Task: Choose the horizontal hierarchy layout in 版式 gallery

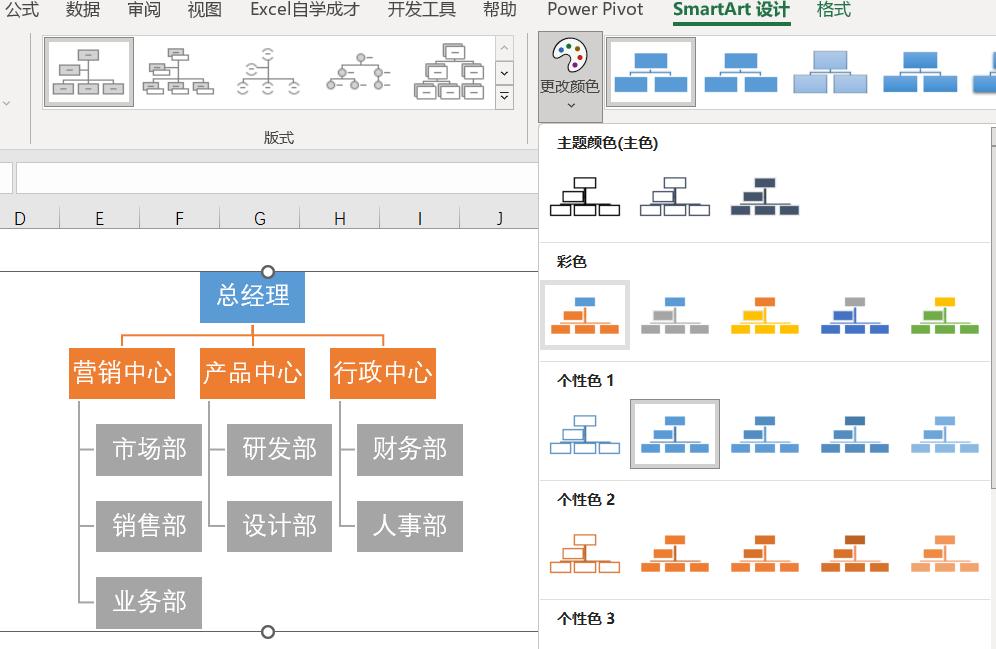Action: pos(358,71)
